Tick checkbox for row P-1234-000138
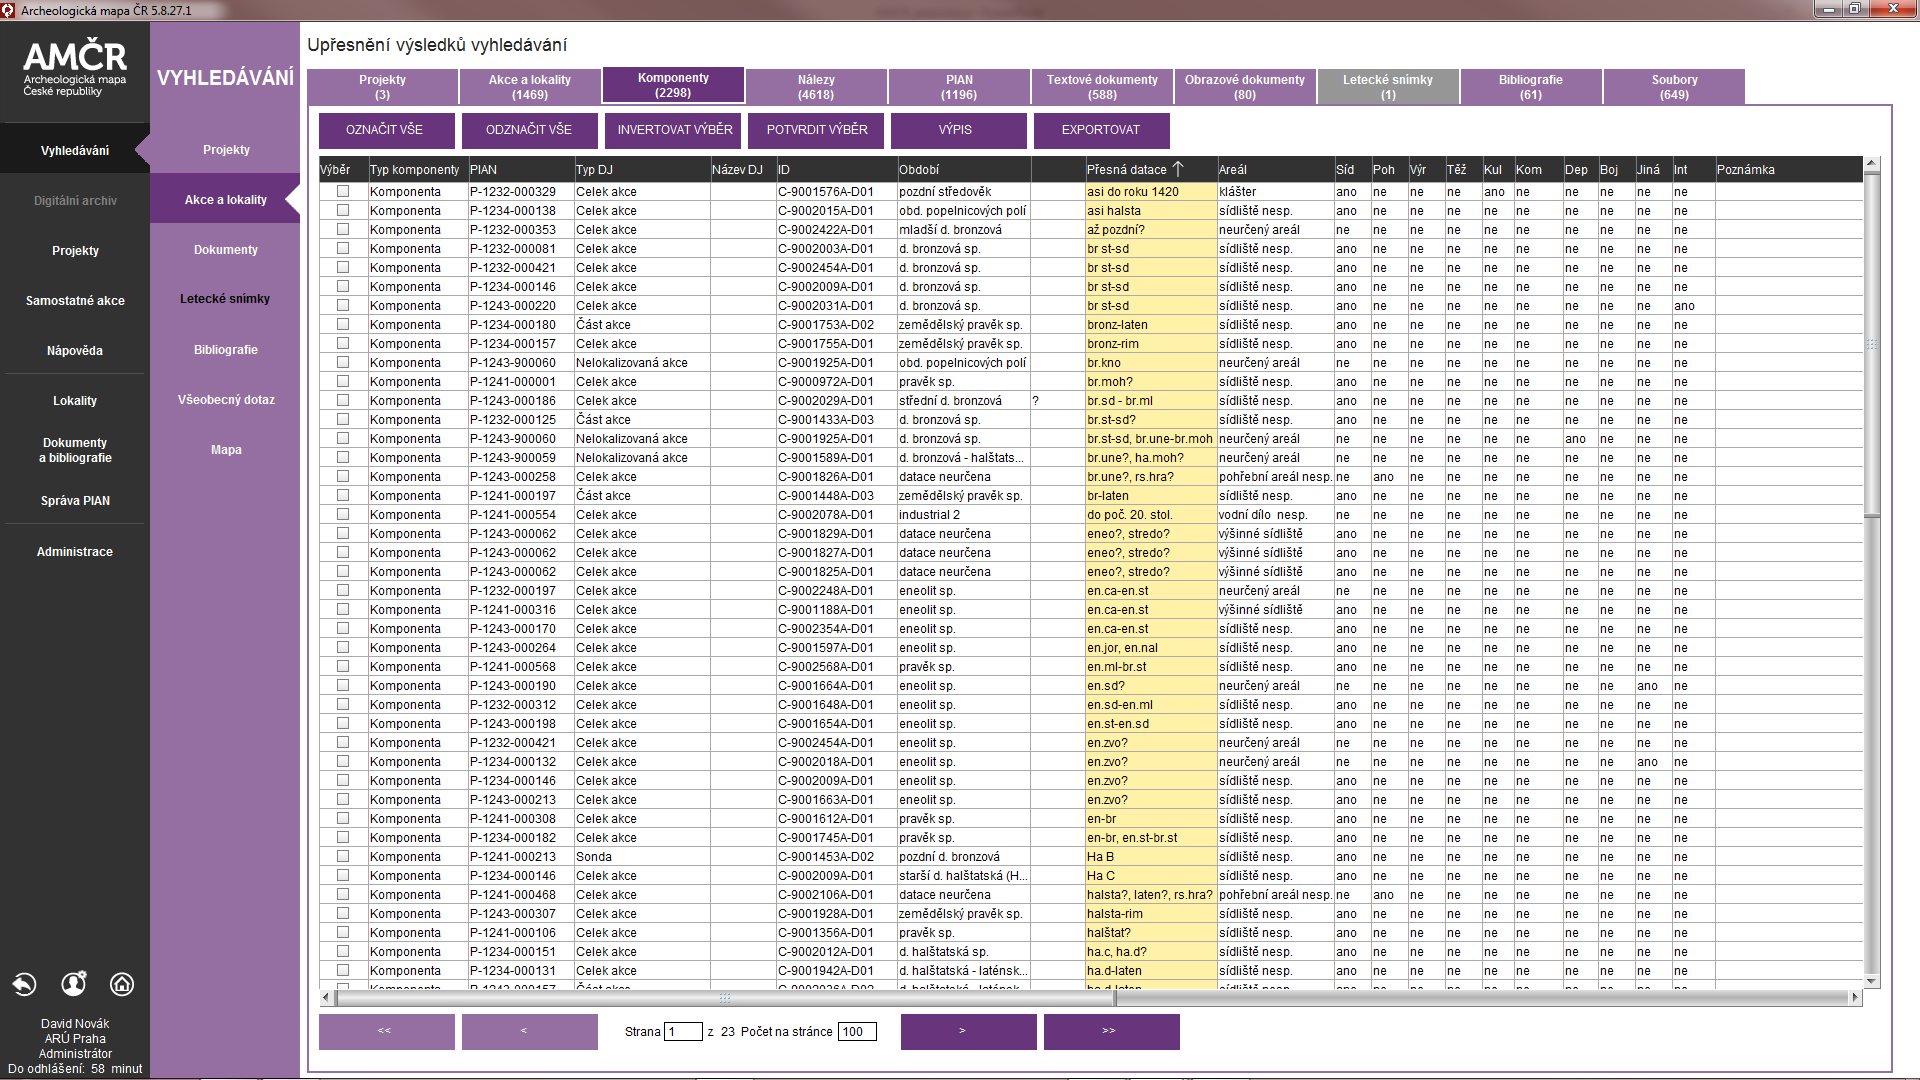Screen dimensions: 1920x1080 point(343,210)
